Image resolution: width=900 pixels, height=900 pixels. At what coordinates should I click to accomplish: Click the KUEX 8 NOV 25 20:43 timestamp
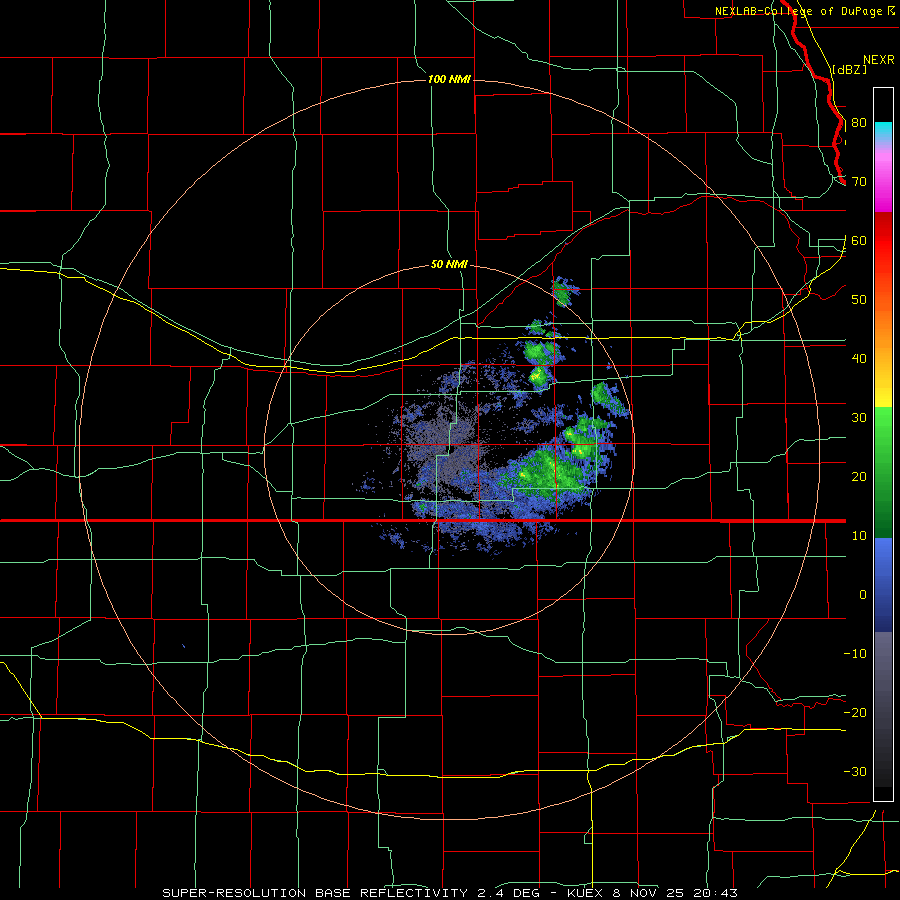652,893
